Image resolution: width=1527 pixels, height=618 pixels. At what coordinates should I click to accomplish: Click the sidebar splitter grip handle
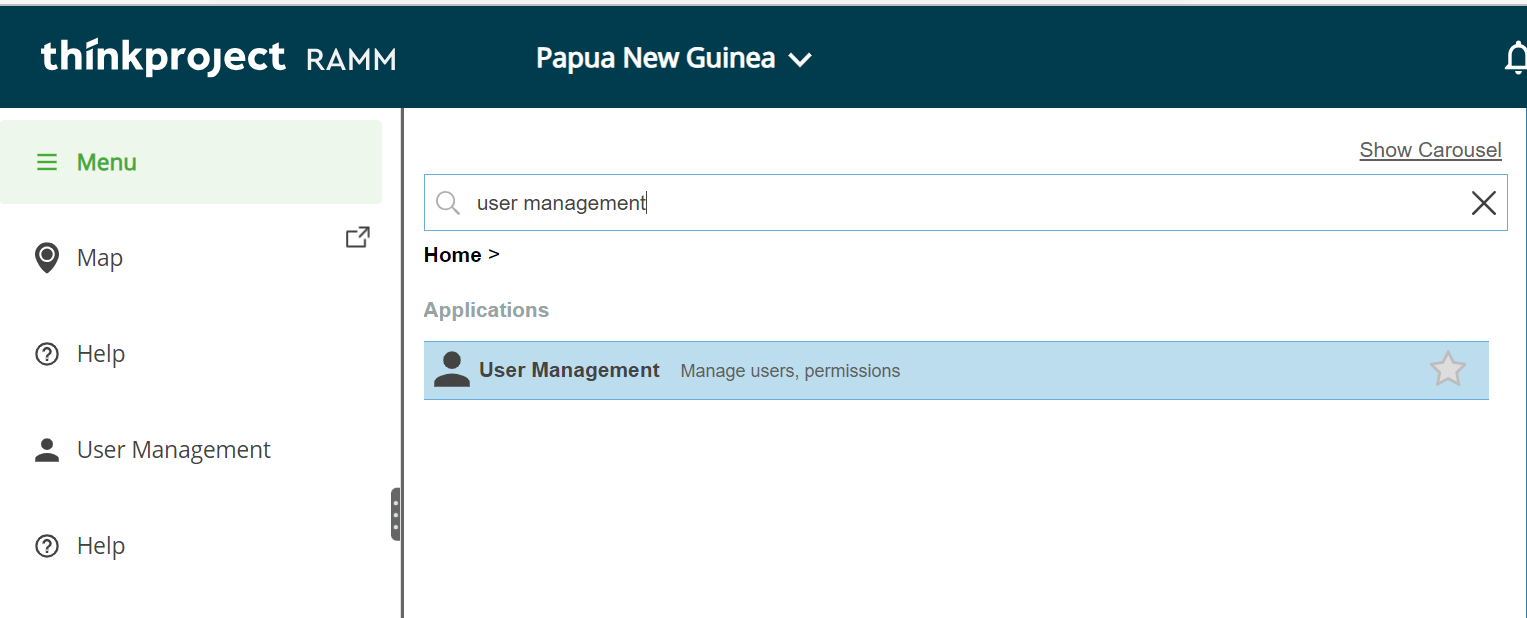tap(396, 514)
